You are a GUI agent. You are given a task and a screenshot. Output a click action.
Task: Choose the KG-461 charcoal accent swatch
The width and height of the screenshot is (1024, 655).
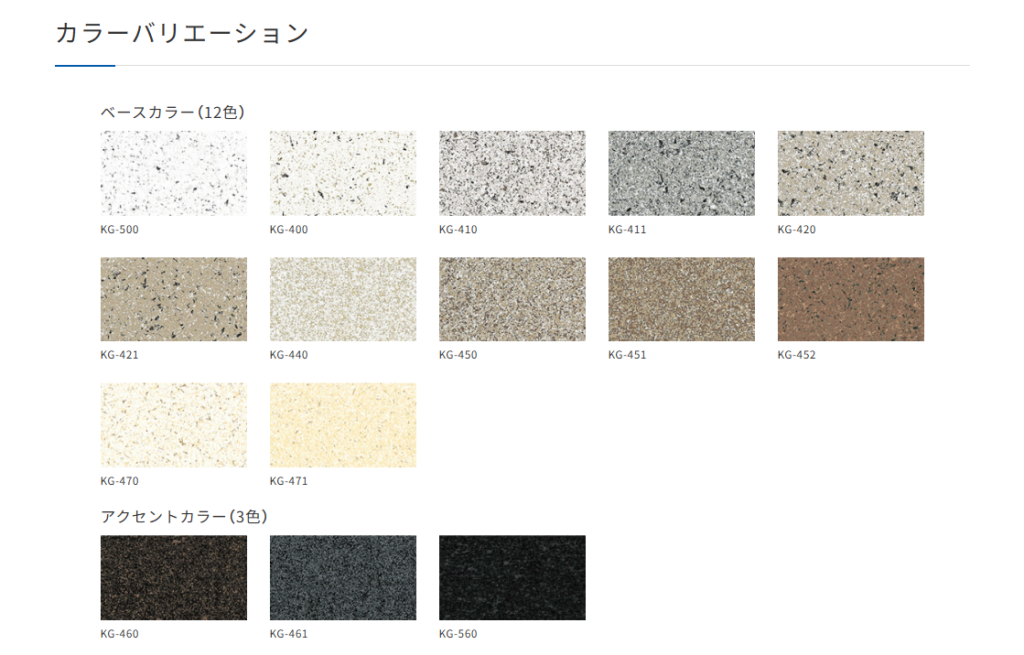click(343, 577)
